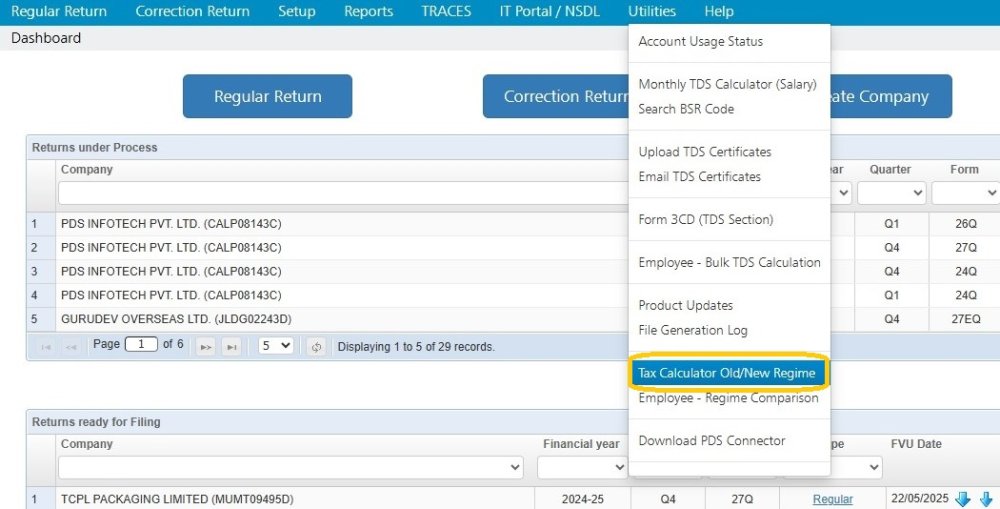
Task: Open Form filter dropdown in Returns under Process
Action: [966, 193]
